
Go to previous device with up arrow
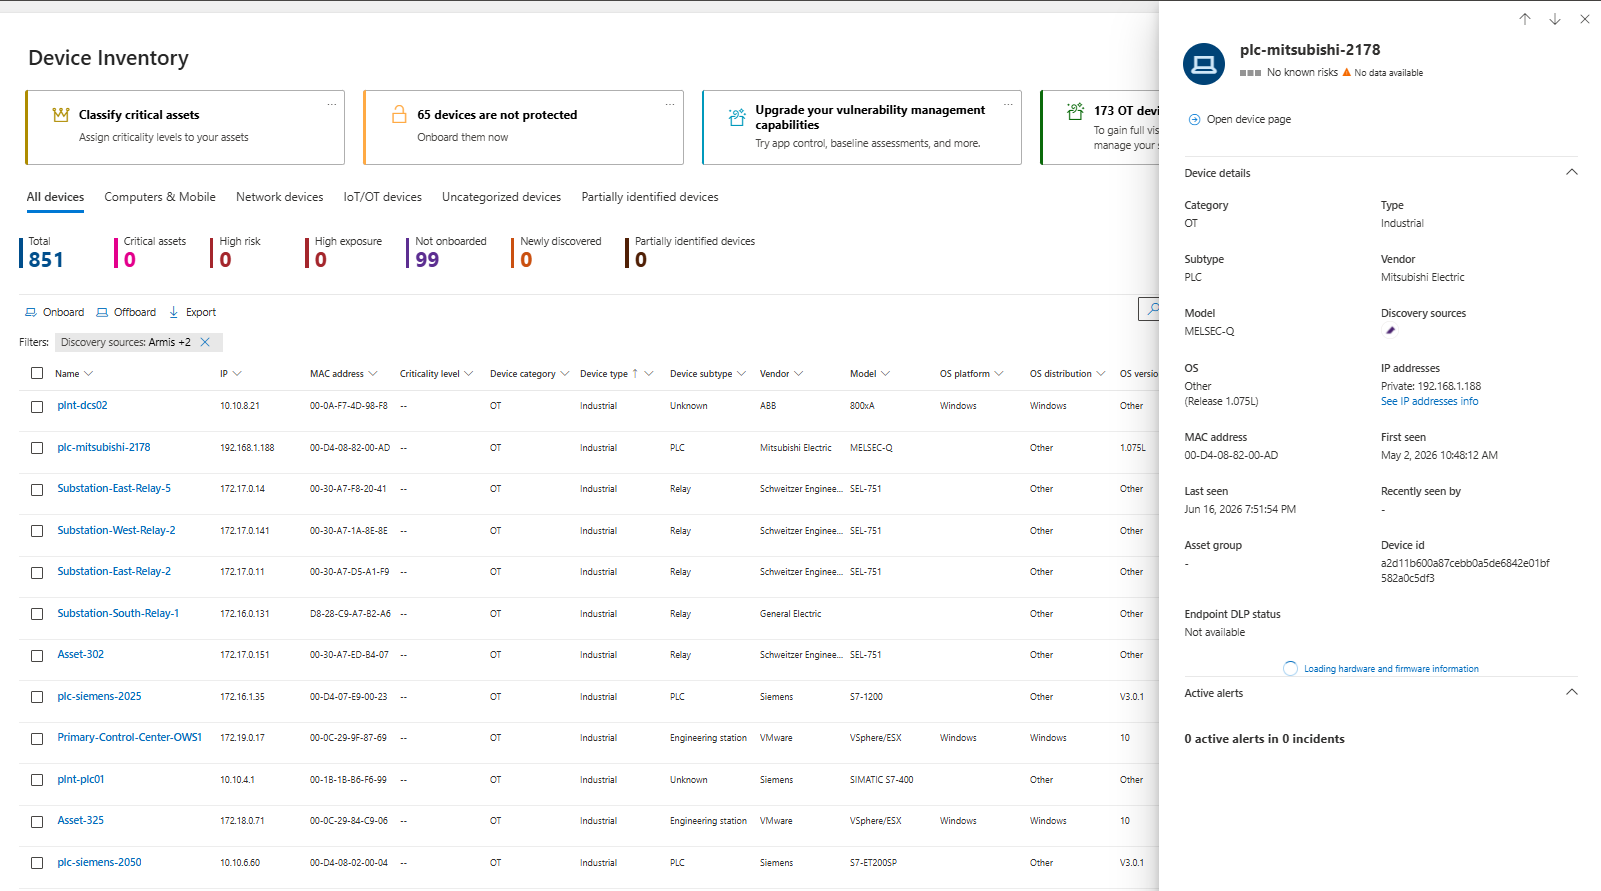1525,19
